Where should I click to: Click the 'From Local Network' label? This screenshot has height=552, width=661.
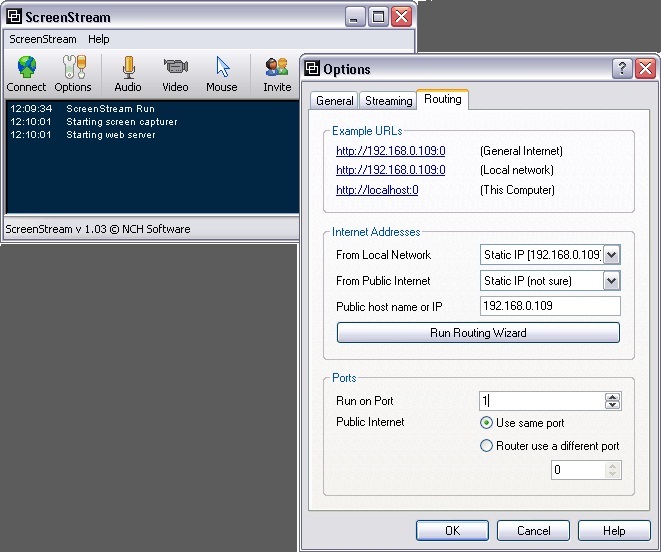tap(383, 255)
